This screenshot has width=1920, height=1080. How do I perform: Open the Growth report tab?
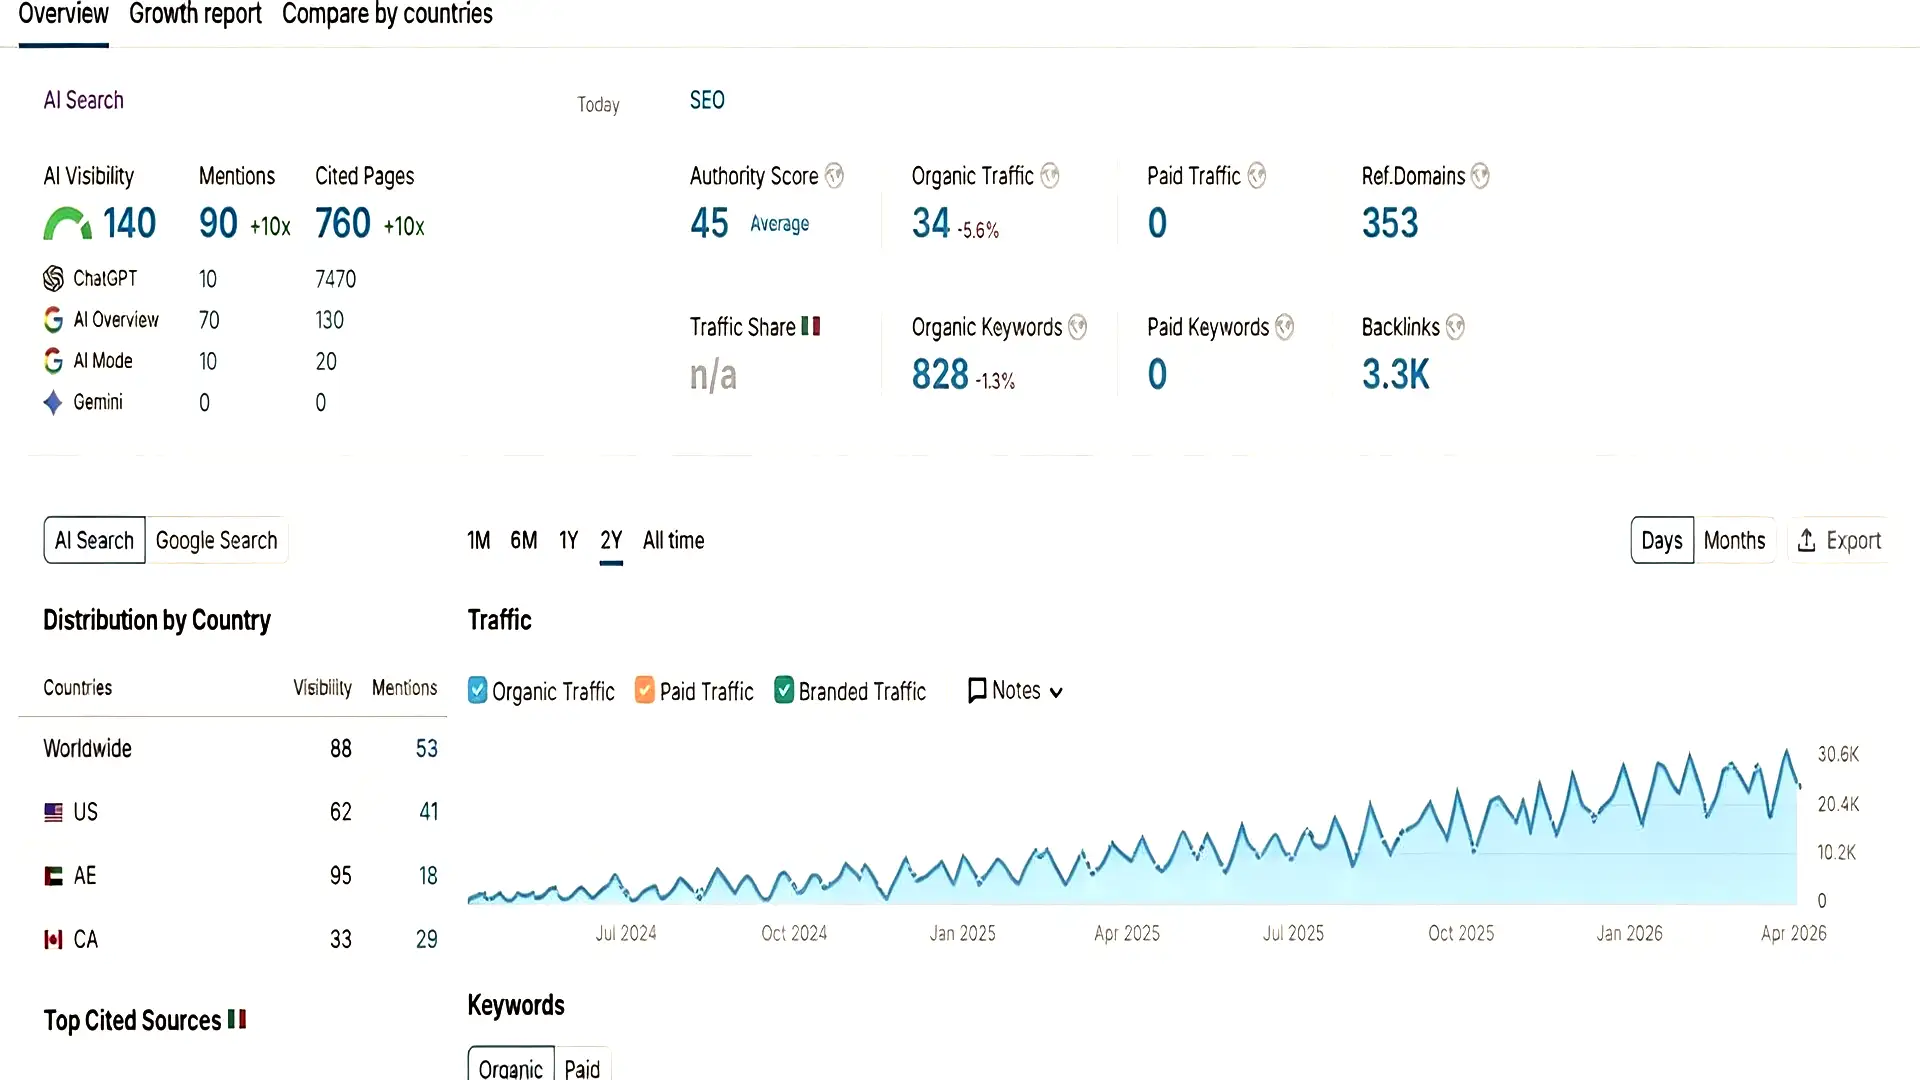coord(195,14)
